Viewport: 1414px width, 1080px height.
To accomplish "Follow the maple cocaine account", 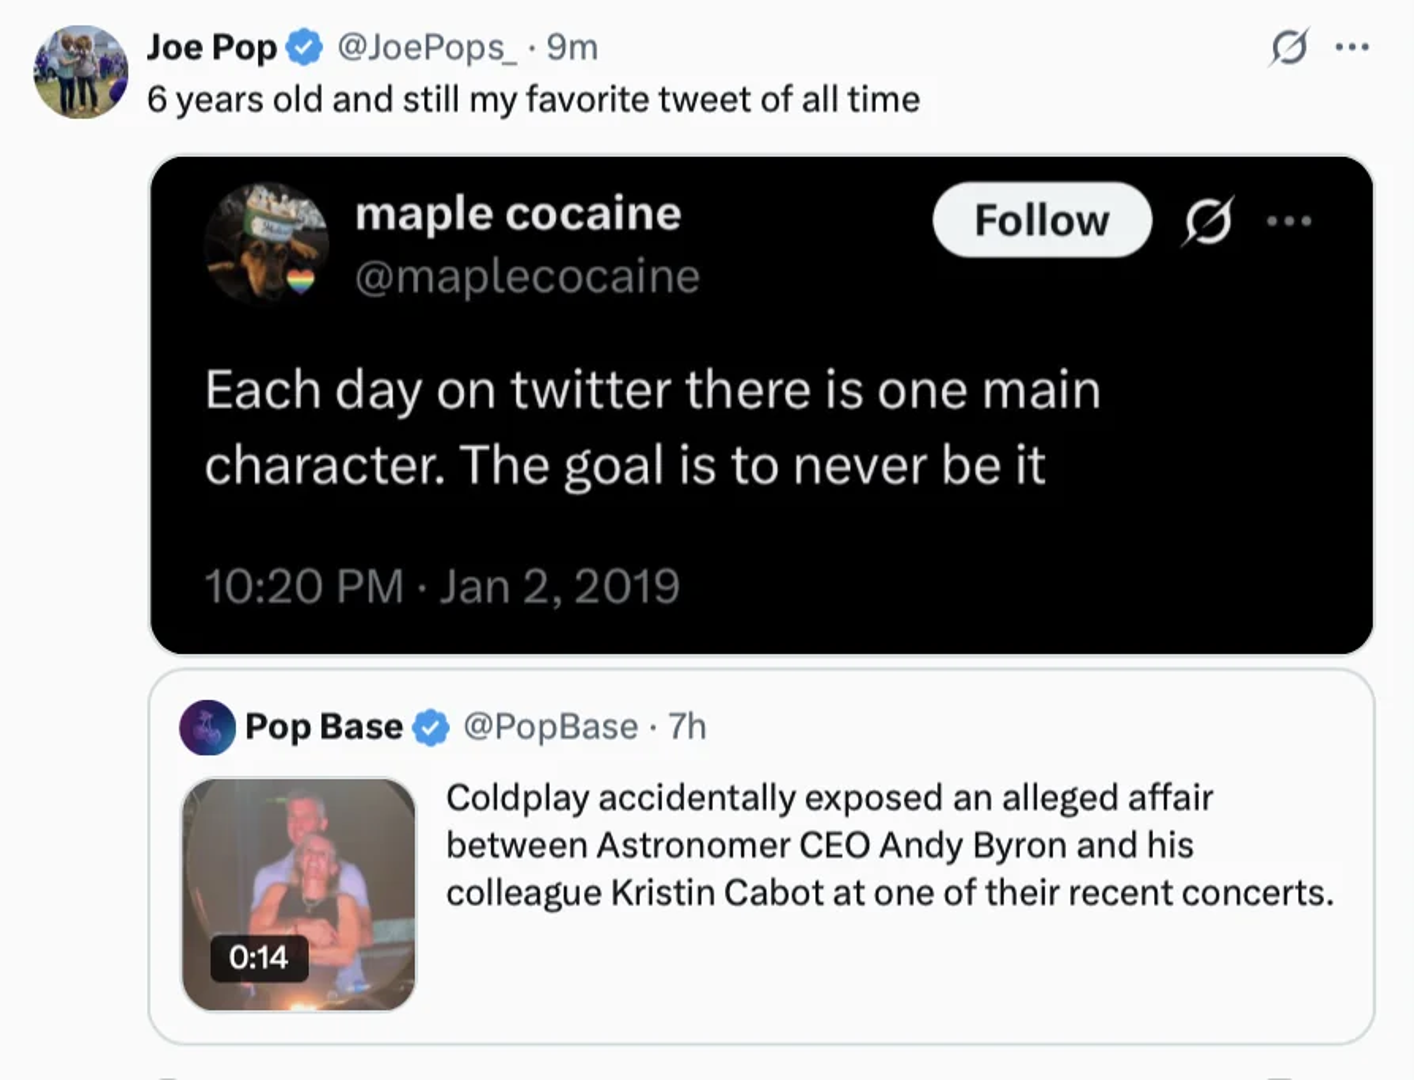I will [1041, 220].
